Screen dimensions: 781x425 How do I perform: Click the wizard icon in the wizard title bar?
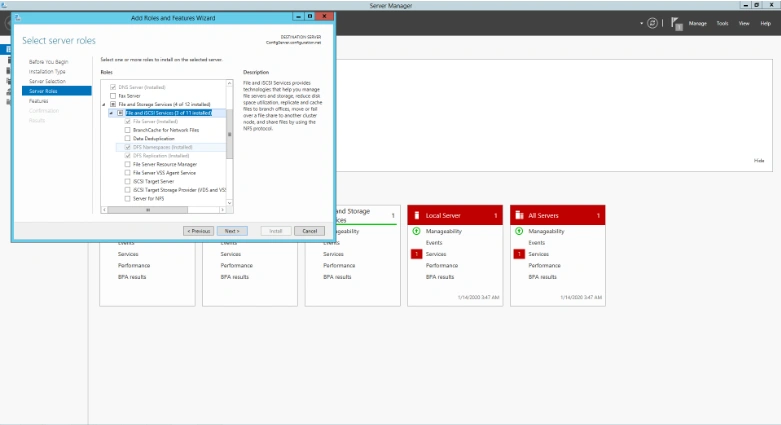click(18, 17)
